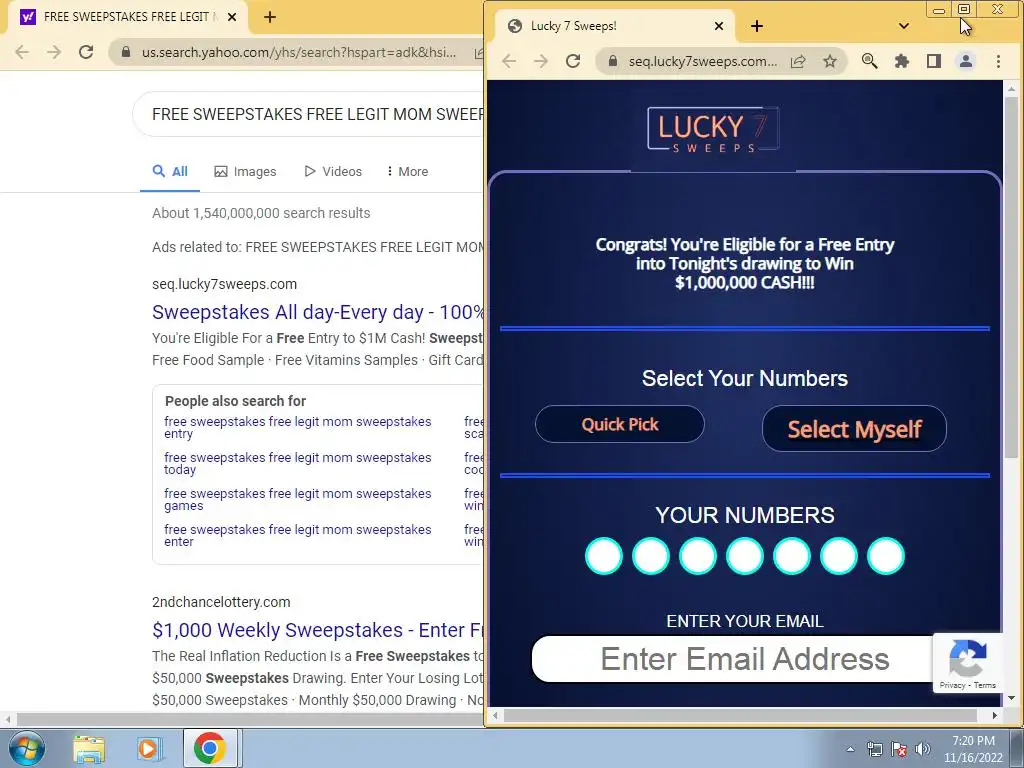Open the Windows Start menu

pos(26,748)
